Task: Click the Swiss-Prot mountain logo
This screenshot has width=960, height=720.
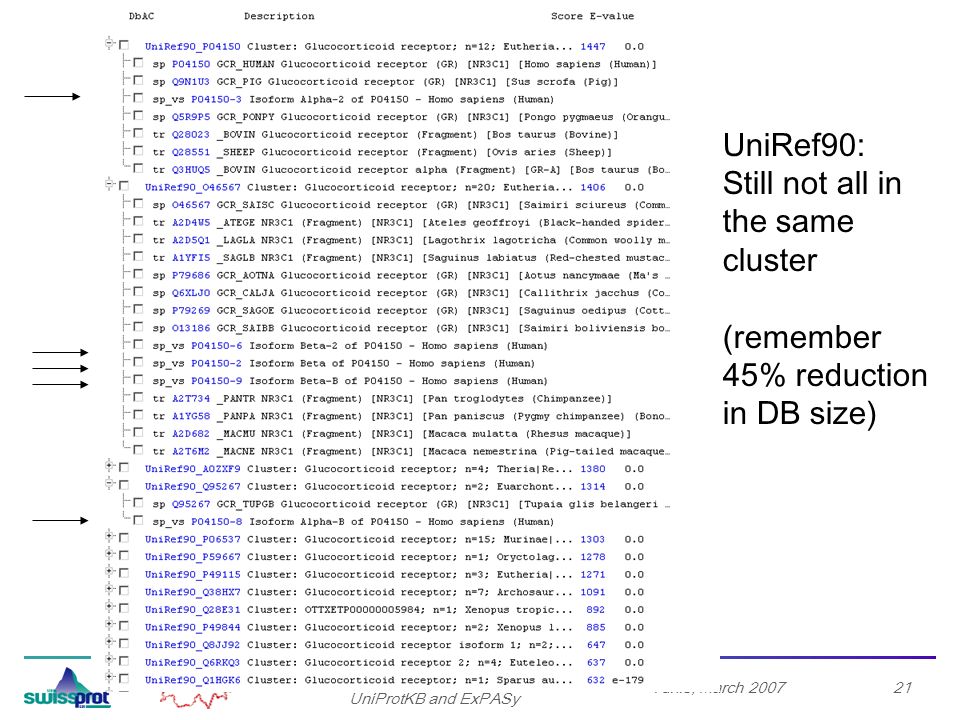Action: point(67,688)
